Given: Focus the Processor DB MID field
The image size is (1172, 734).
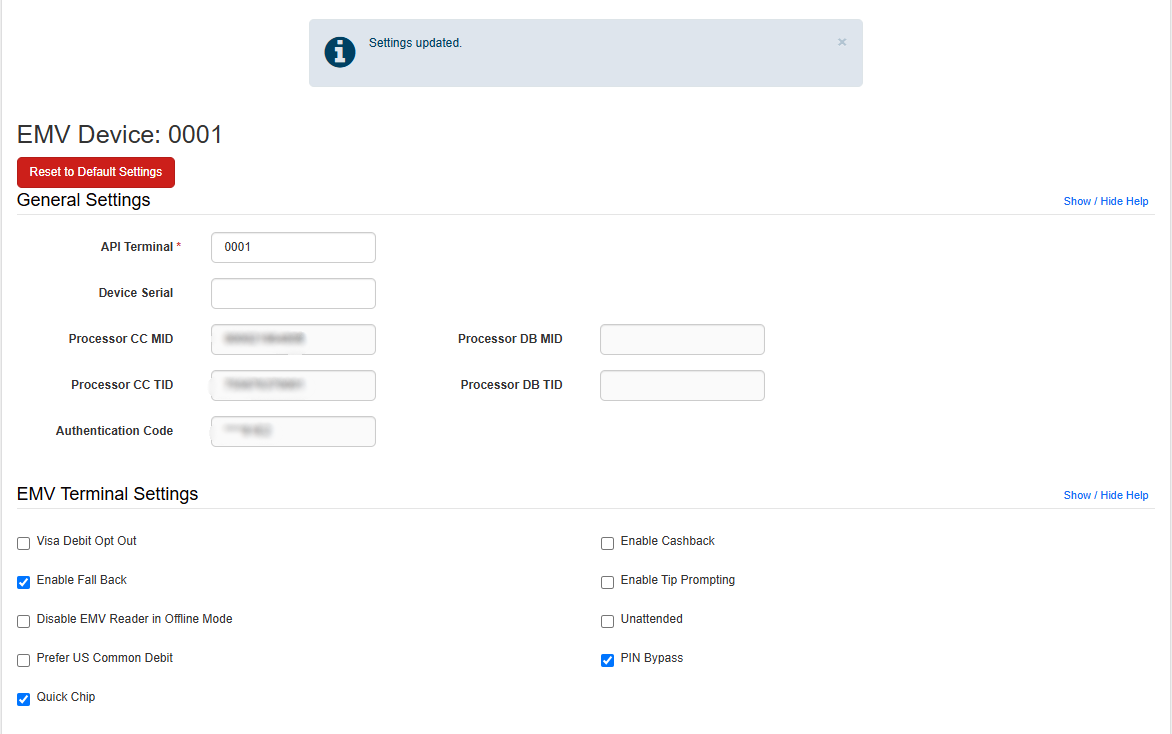Looking at the screenshot, I should pyautogui.click(x=682, y=339).
